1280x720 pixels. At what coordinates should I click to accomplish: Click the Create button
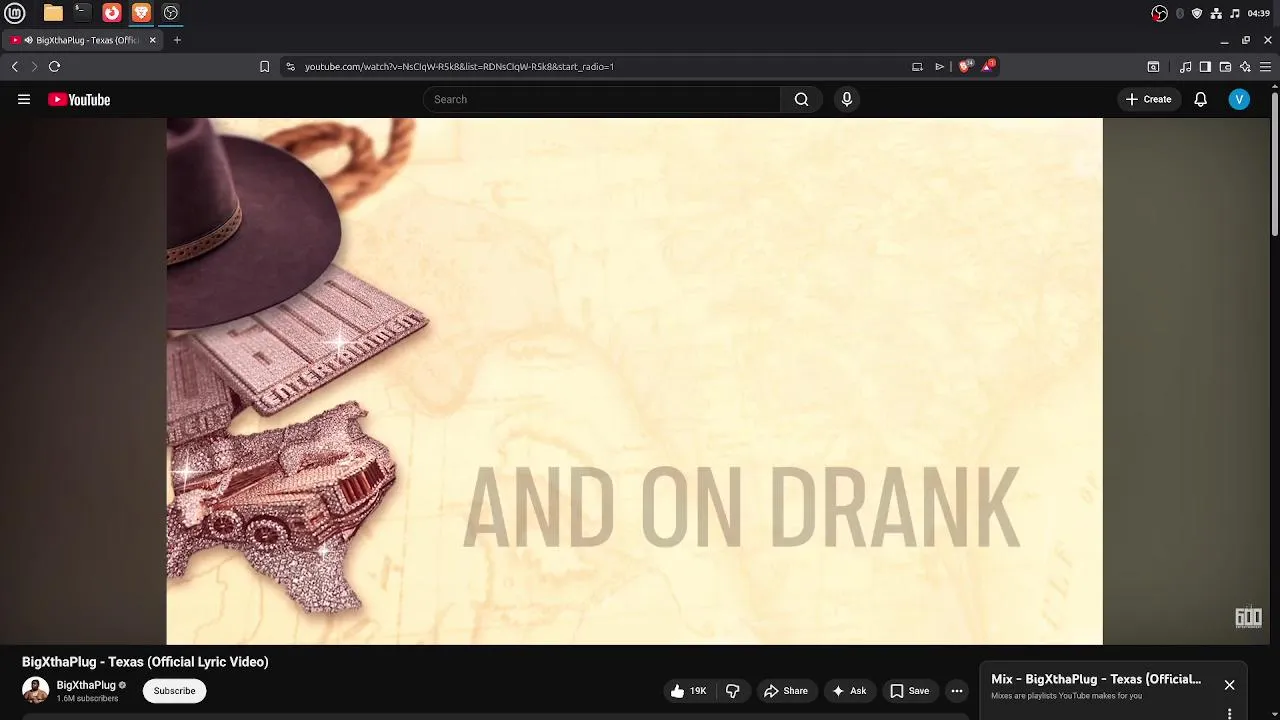pyautogui.click(x=1148, y=99)
